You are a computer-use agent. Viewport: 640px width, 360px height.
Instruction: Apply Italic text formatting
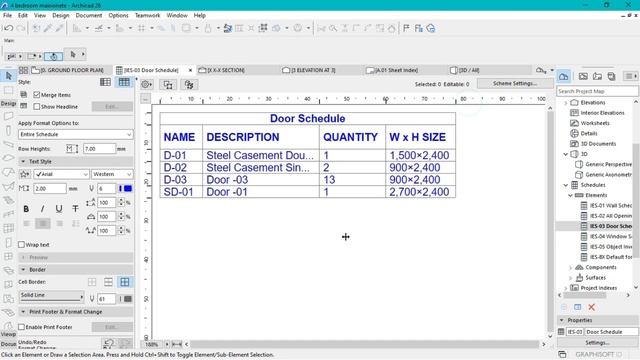point(42,209)
